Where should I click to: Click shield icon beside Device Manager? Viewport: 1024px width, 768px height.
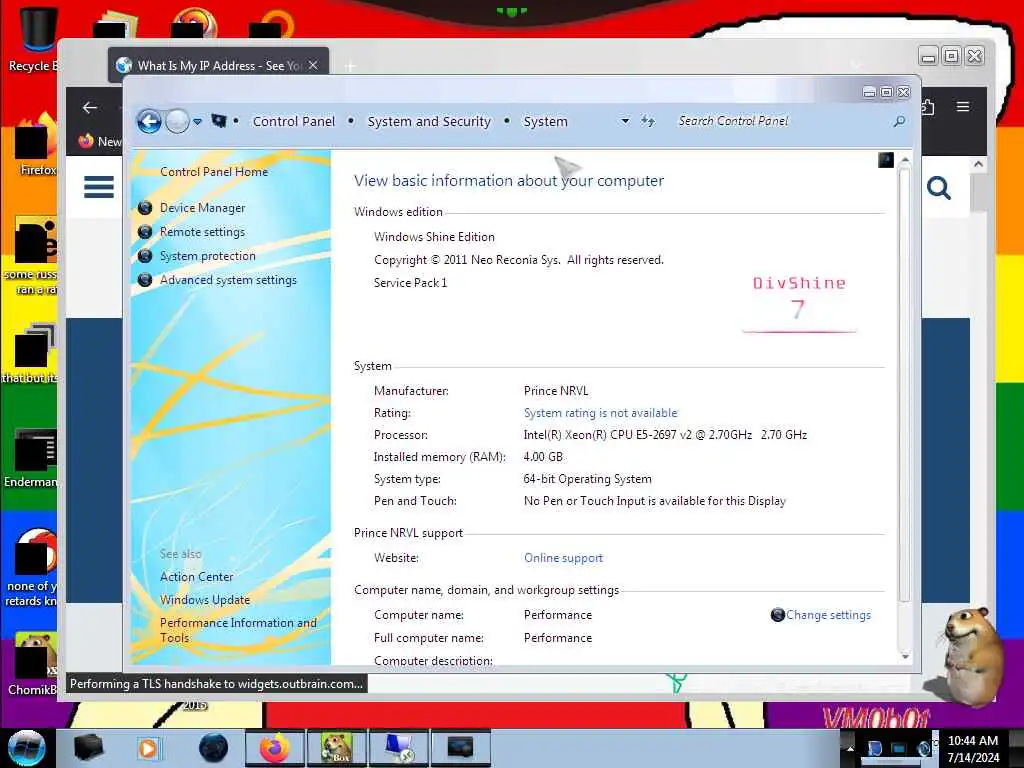coord(145,208)
